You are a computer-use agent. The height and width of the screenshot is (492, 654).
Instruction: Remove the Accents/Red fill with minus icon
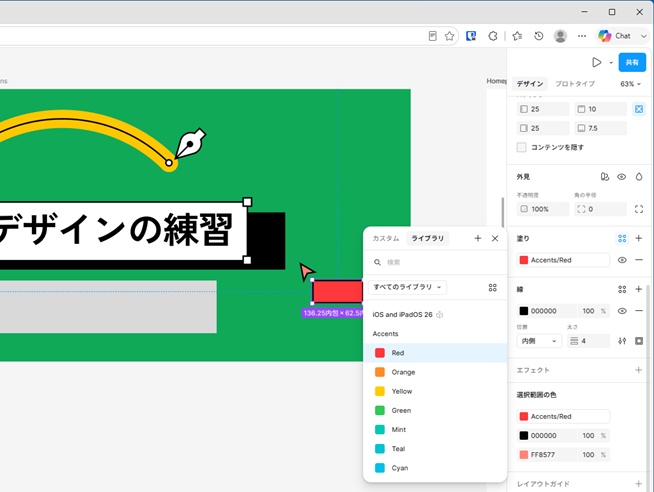(639, 260)
